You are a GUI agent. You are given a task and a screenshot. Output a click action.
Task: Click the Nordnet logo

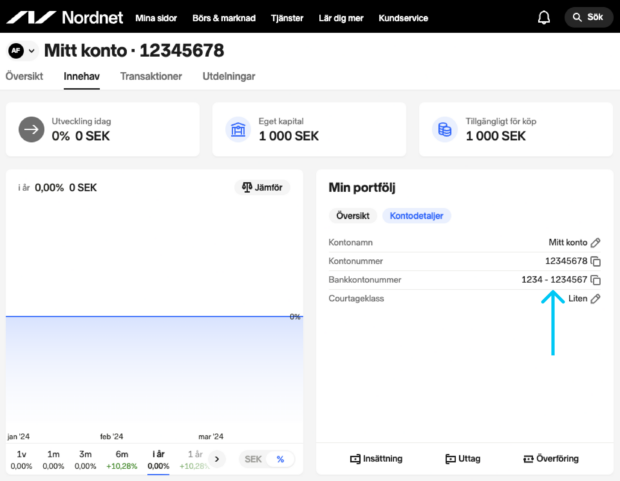click(65, 17)
